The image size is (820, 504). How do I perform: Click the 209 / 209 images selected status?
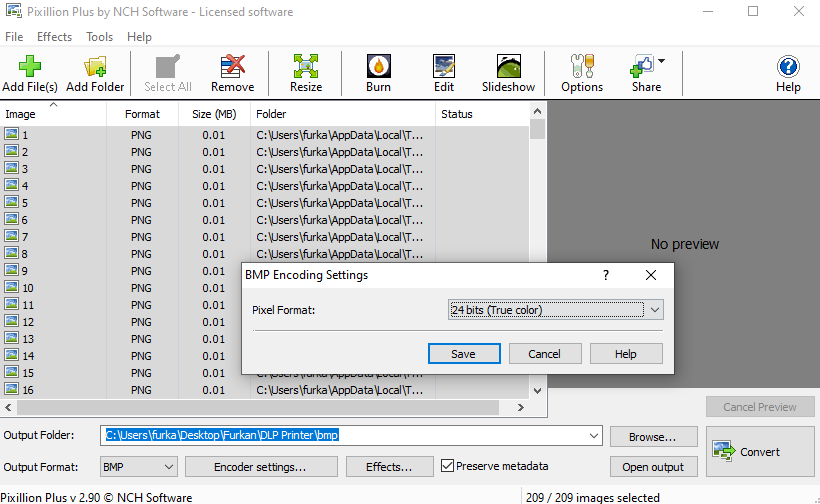click(x=593, y=497)
